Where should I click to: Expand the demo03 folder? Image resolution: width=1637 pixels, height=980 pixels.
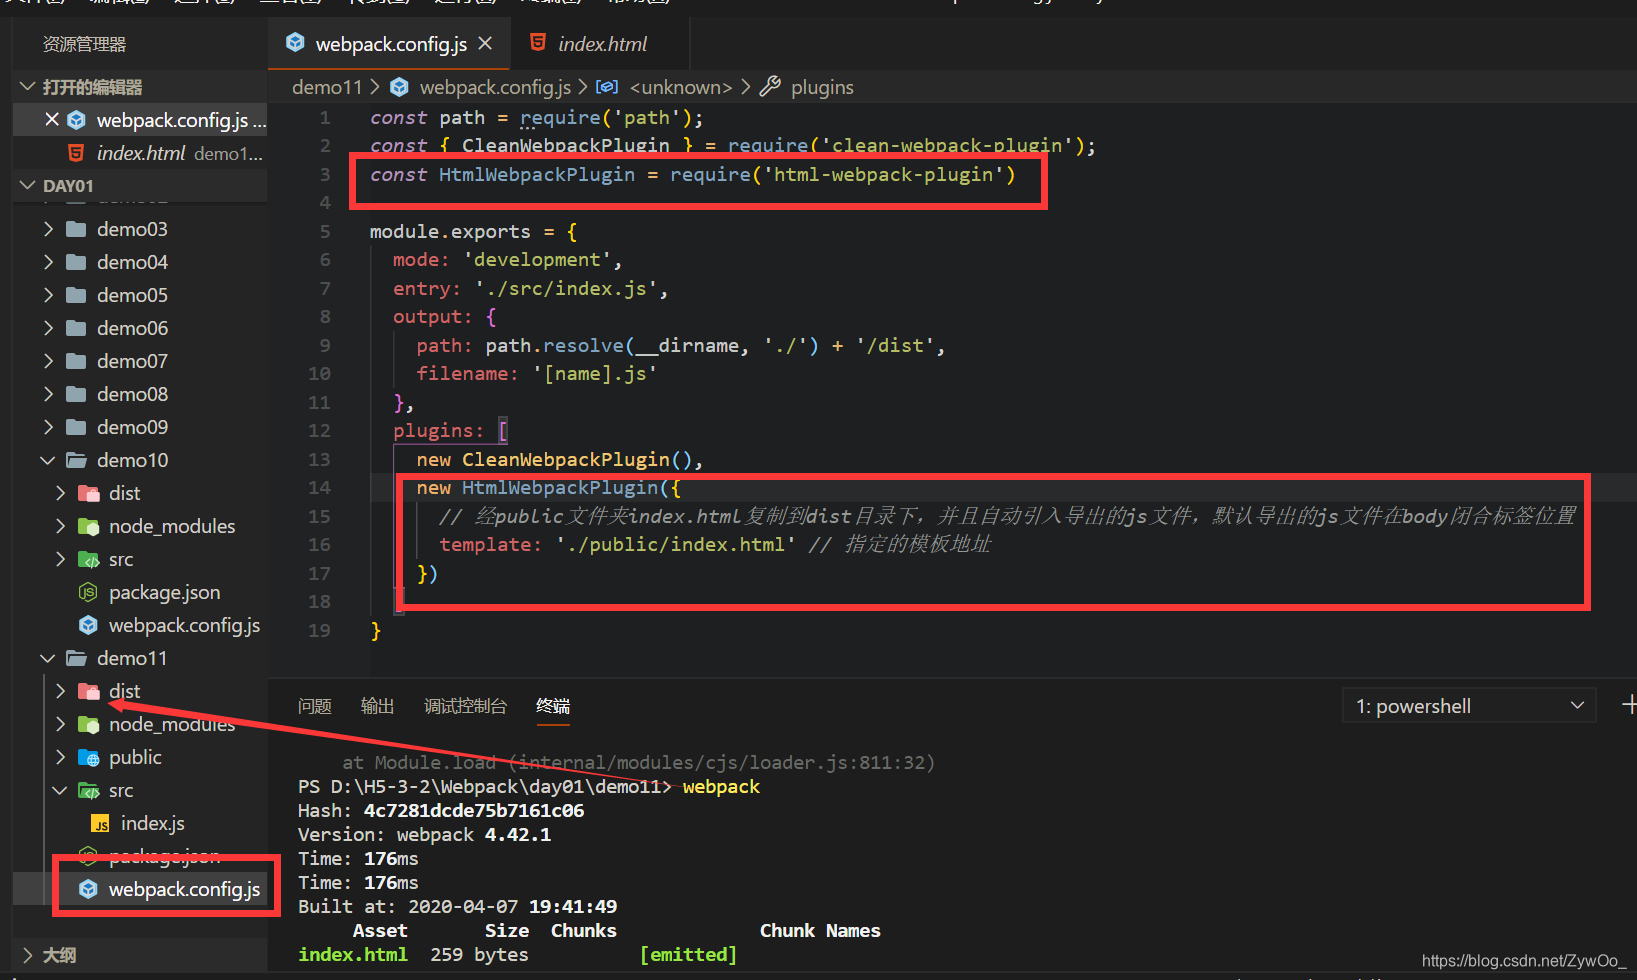48,229
